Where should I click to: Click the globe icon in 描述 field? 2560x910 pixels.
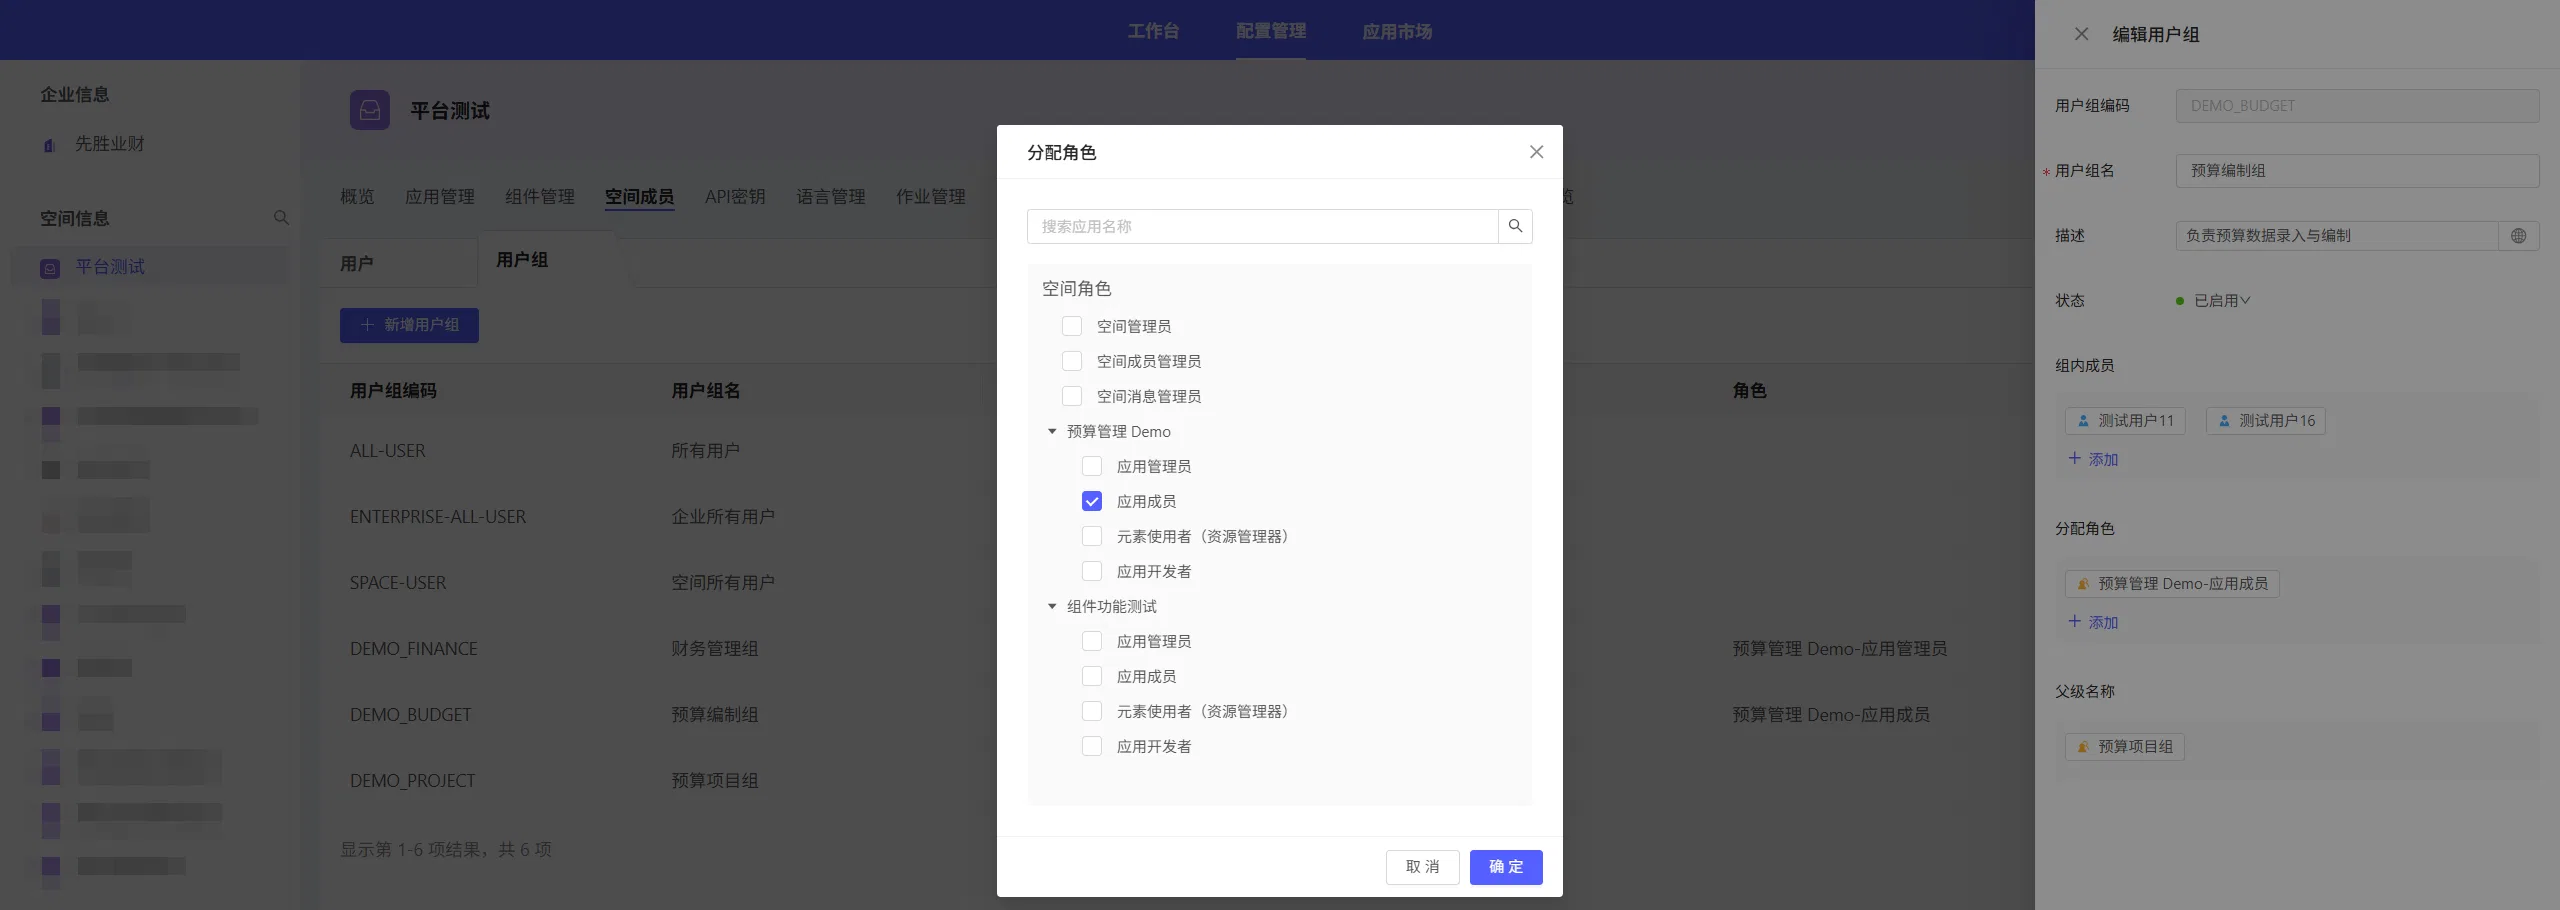[2518, 236]
